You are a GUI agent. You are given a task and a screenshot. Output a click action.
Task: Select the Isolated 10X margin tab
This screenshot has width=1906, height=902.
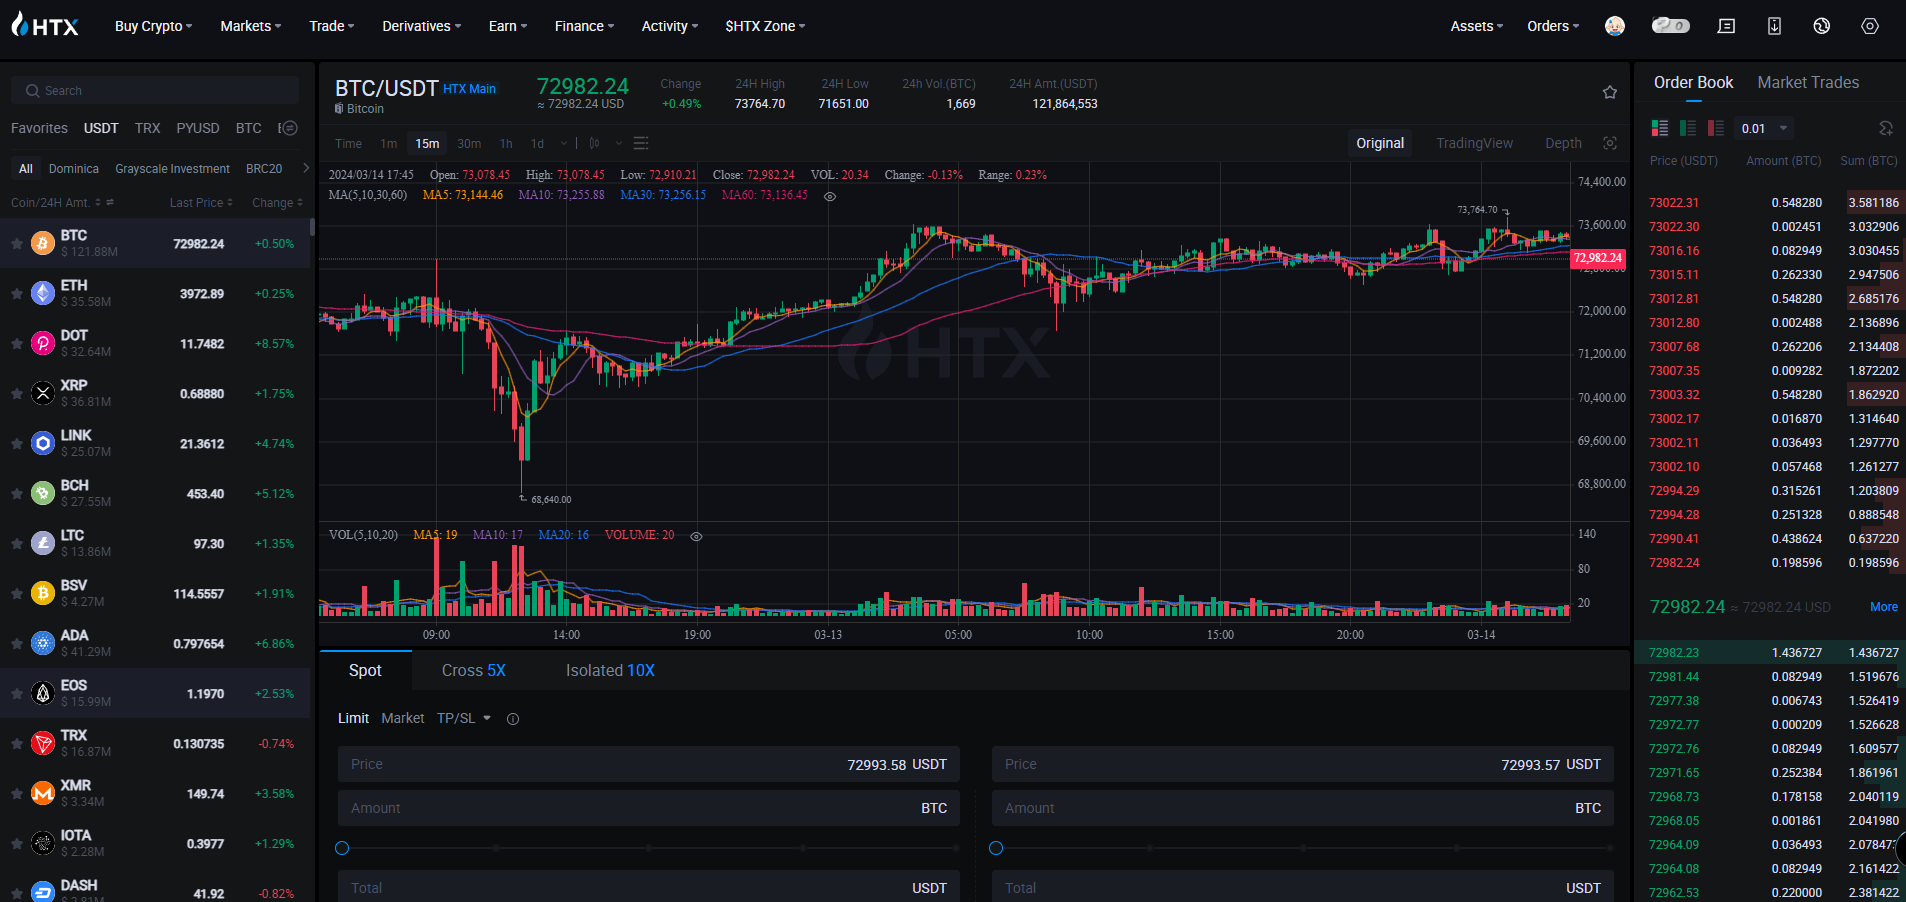(610, 670)
